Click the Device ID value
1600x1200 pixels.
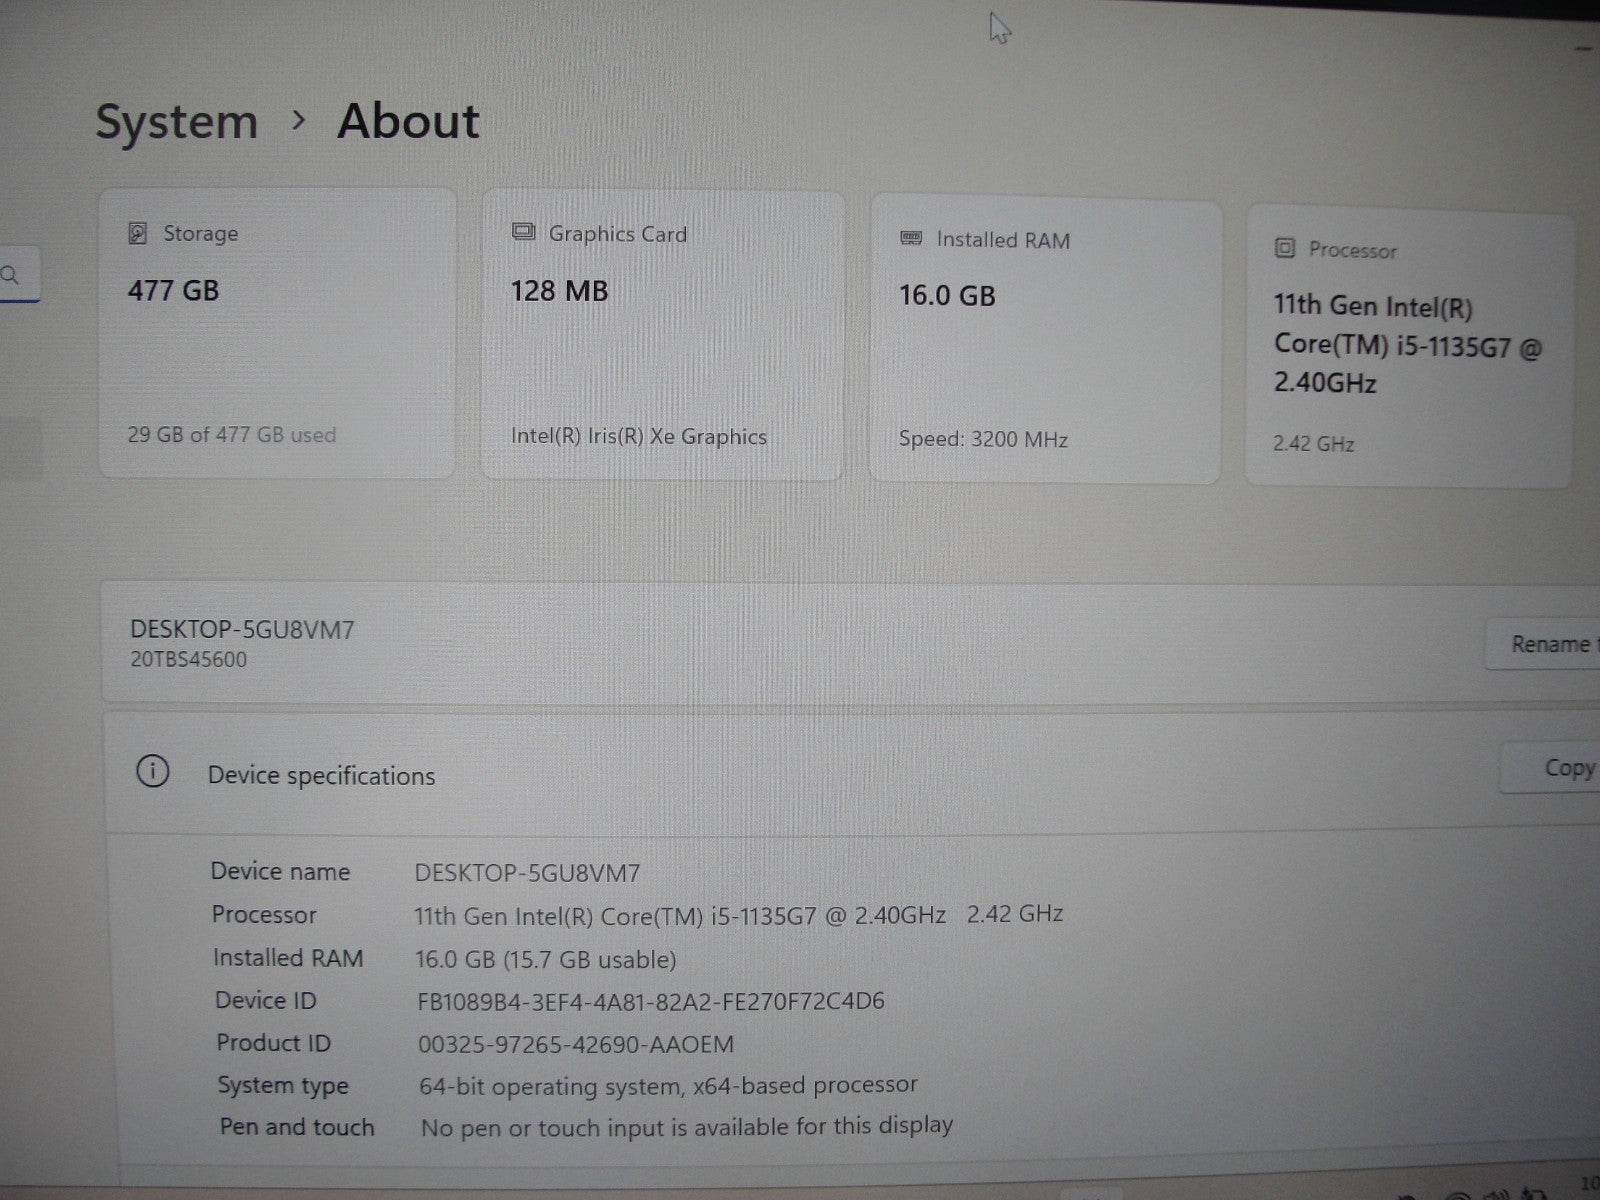[x=651, y=999]
